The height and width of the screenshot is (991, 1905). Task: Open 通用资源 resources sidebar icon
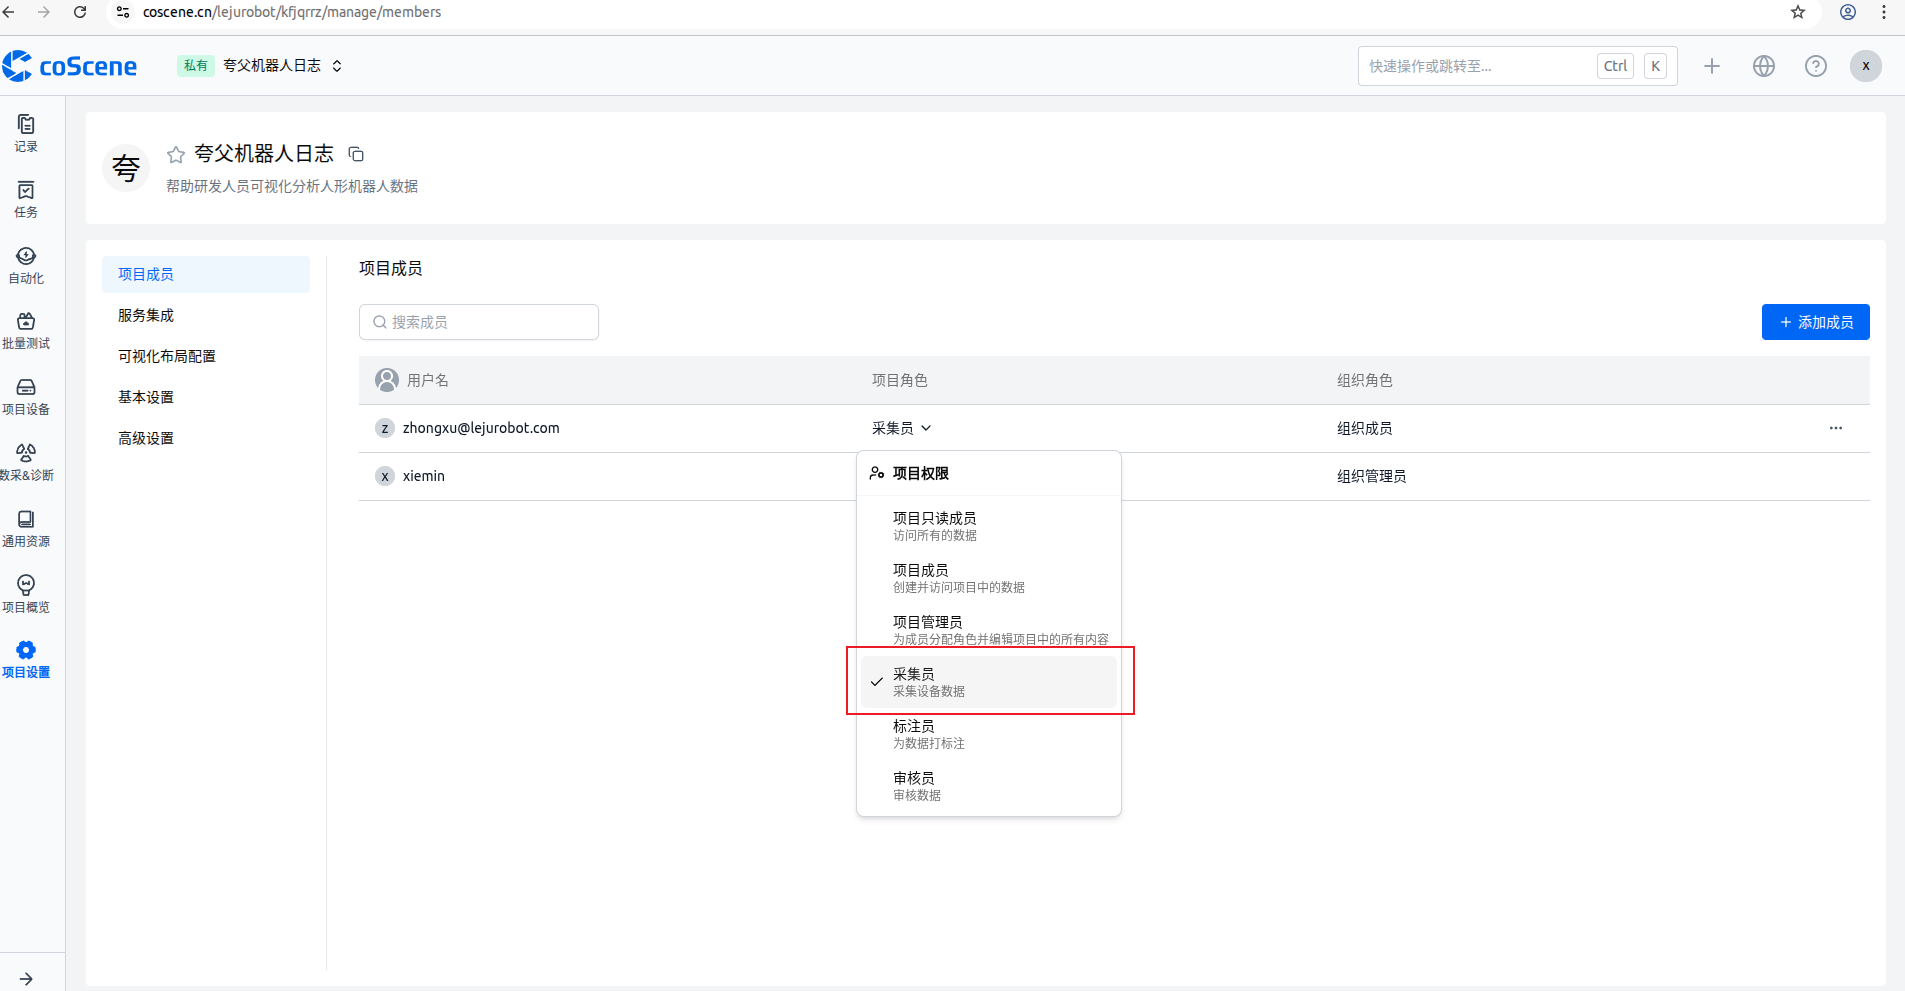point(26,528)
